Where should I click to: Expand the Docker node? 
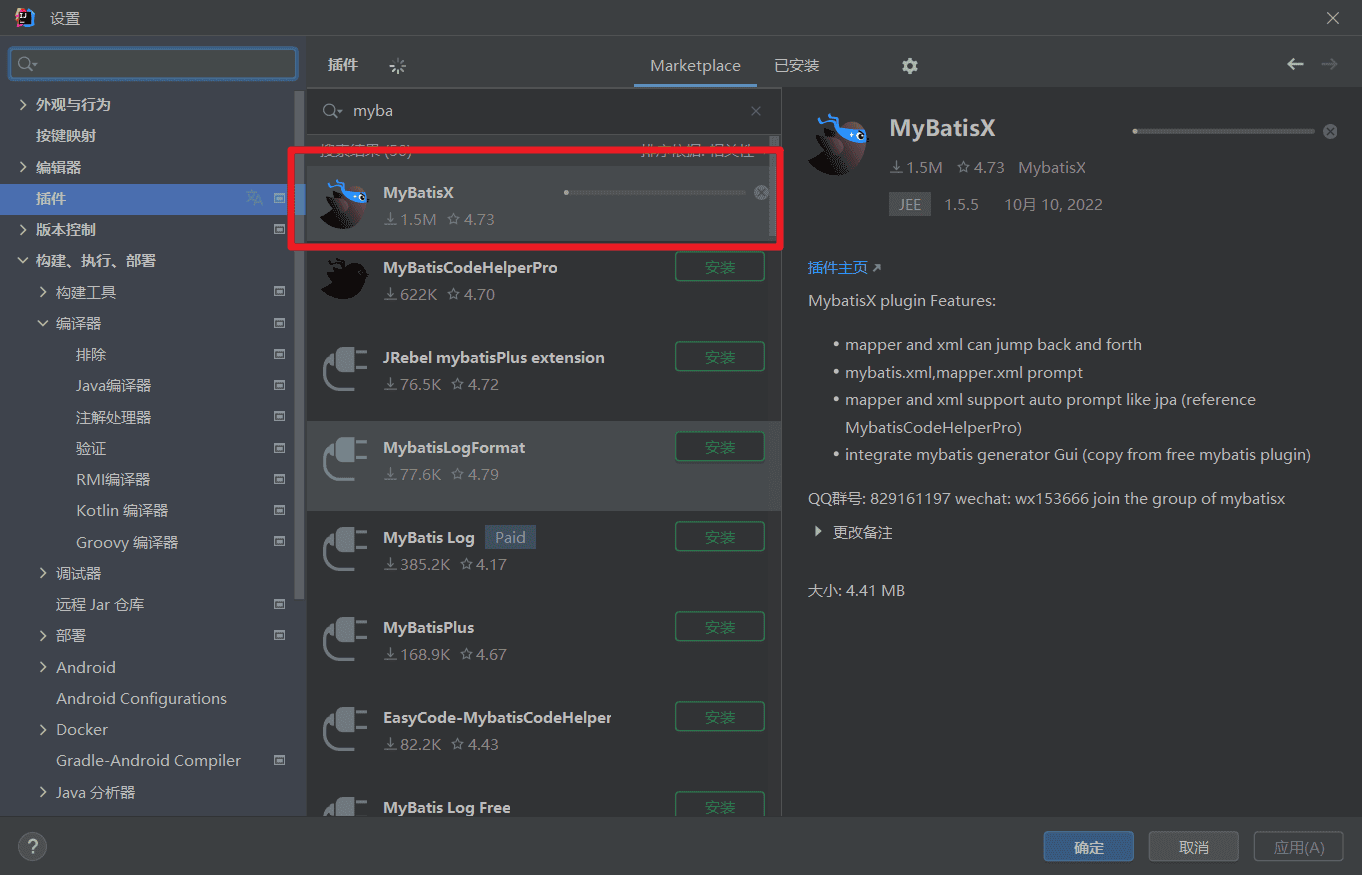[43, 729]
